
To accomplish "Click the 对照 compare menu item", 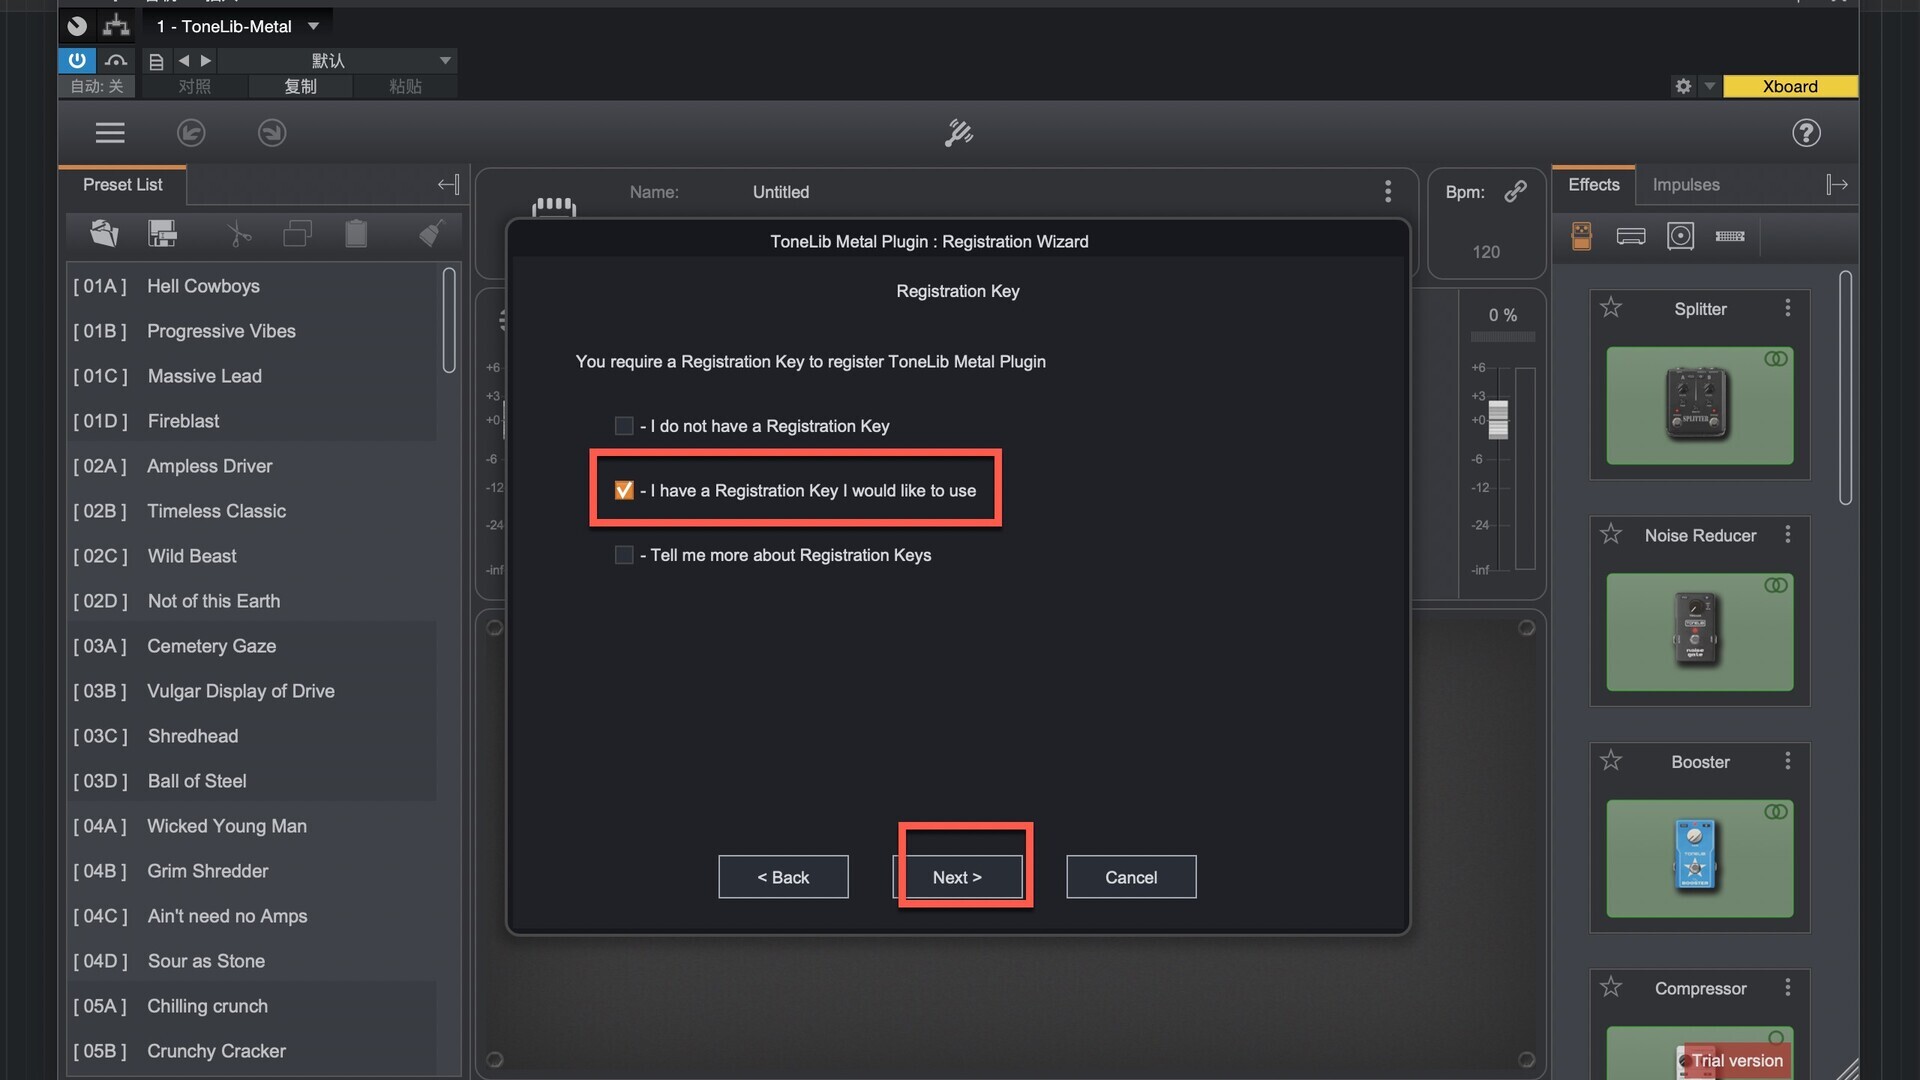I will click(195, 87).
